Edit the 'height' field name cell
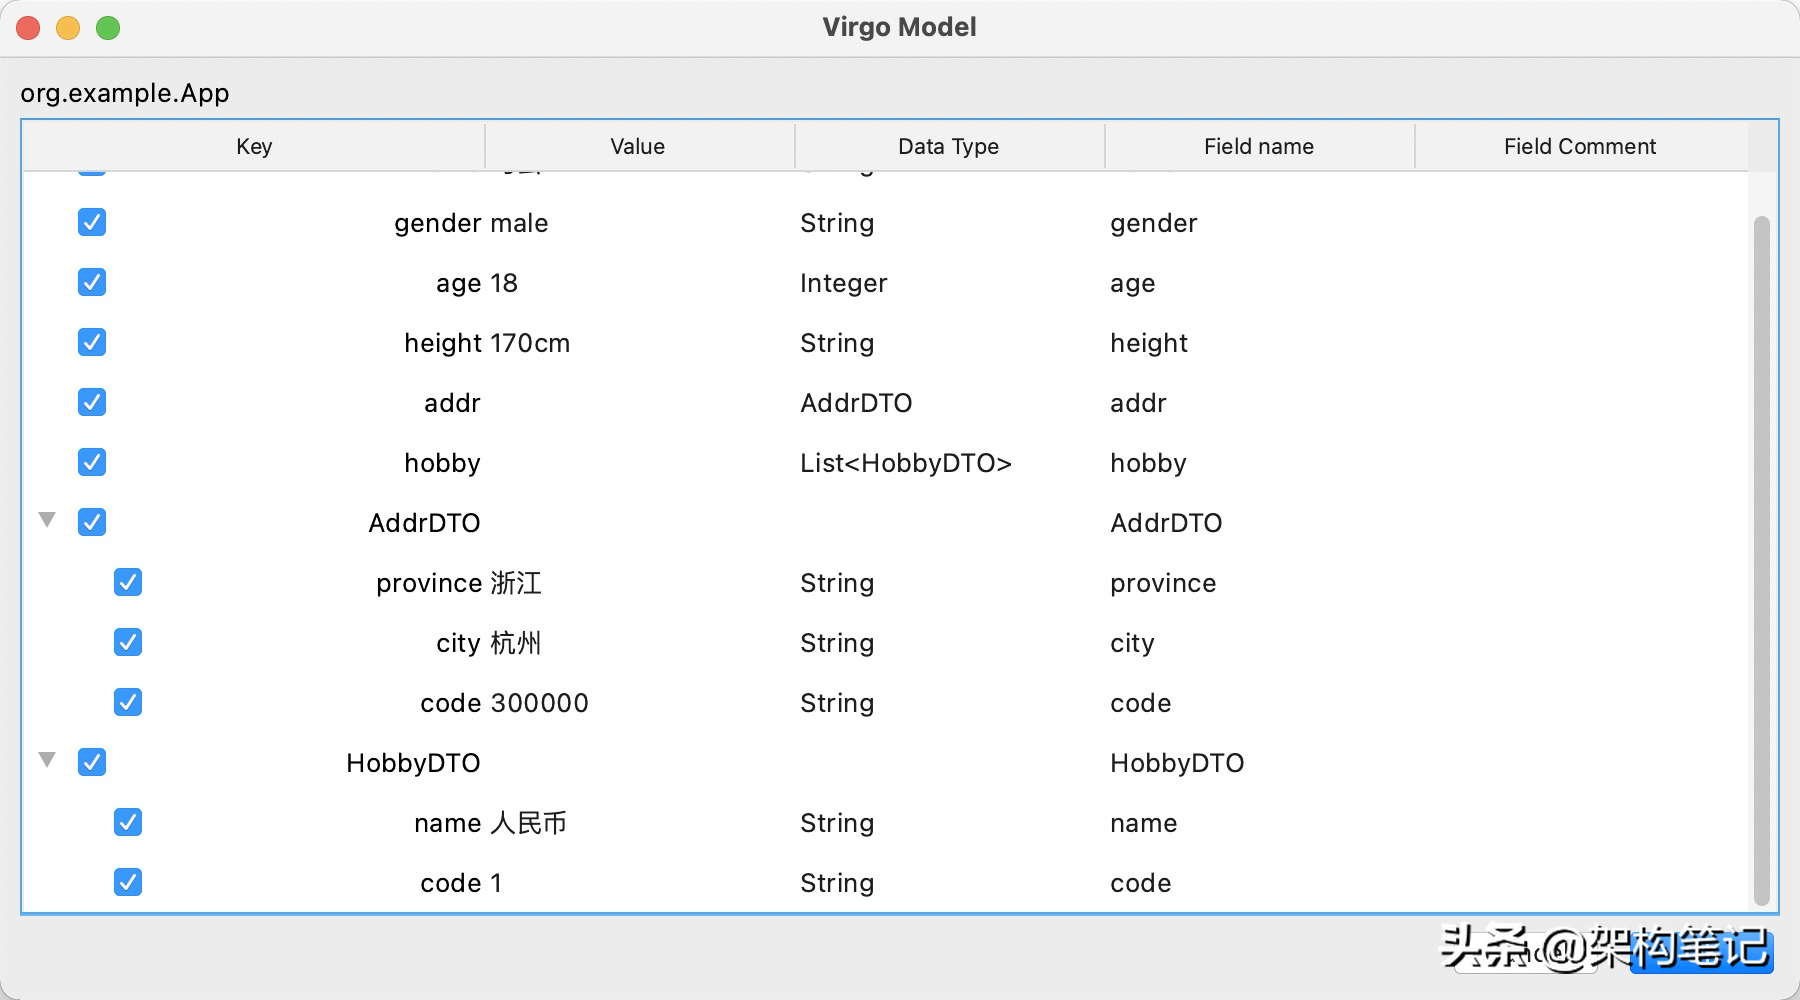 point(1148,343)
